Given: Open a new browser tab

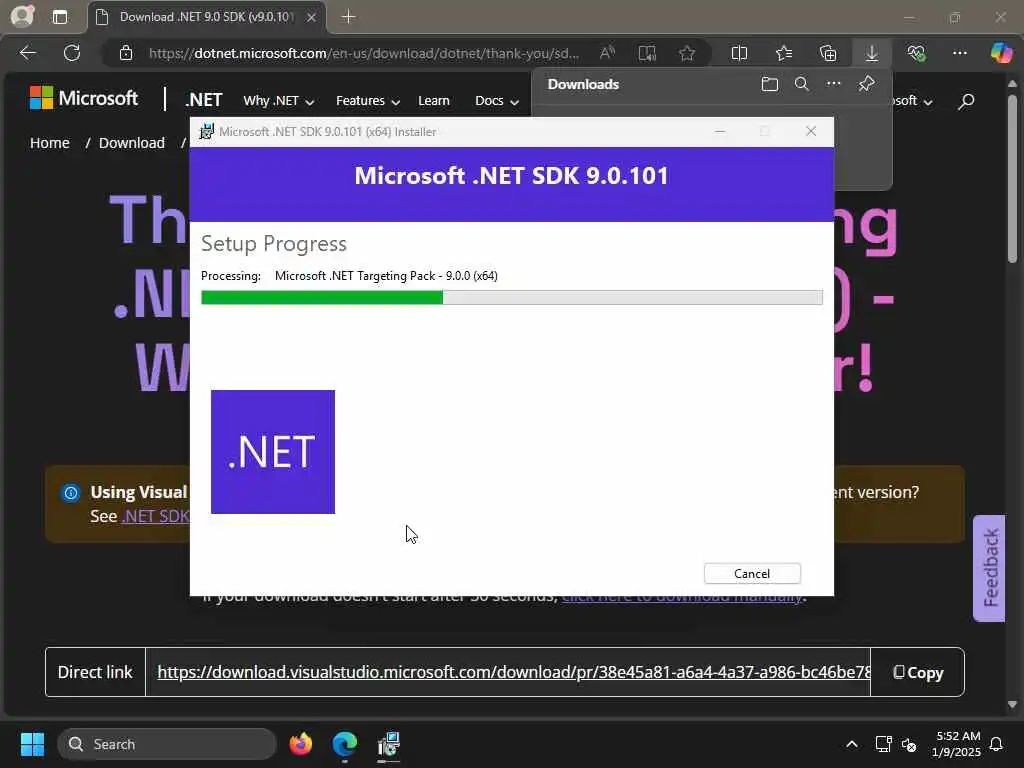Looking at the screenshot, I should pos(349,17).
